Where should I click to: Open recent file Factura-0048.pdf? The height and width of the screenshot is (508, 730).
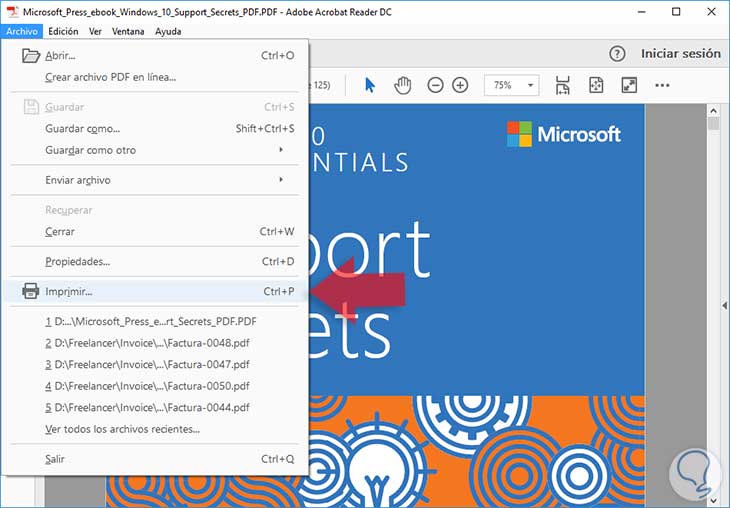(147, 343)
